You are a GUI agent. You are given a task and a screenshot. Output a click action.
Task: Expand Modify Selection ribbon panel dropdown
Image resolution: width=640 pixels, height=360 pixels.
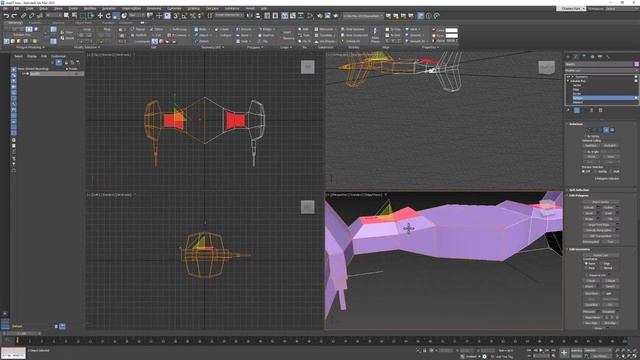pyautogui.click(x=87, y=47)
